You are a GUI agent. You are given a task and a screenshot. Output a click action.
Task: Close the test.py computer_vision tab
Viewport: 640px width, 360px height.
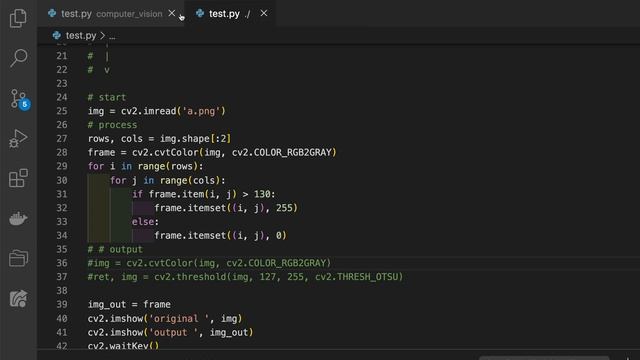coord(172,13)
